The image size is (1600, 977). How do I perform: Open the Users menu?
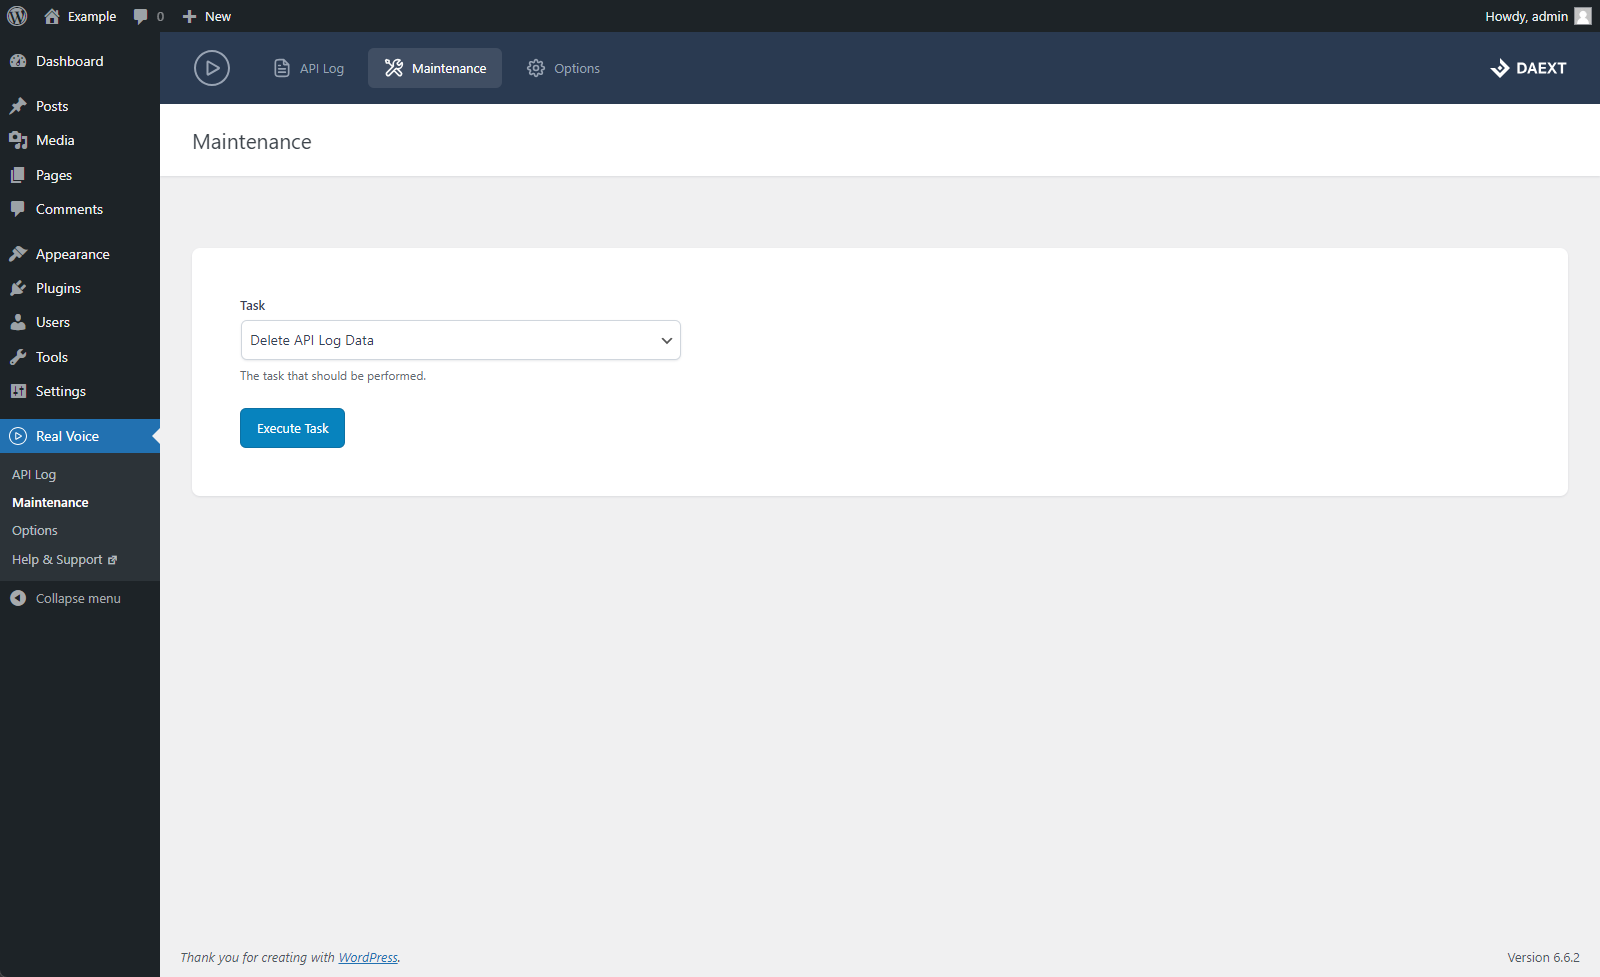80,322
